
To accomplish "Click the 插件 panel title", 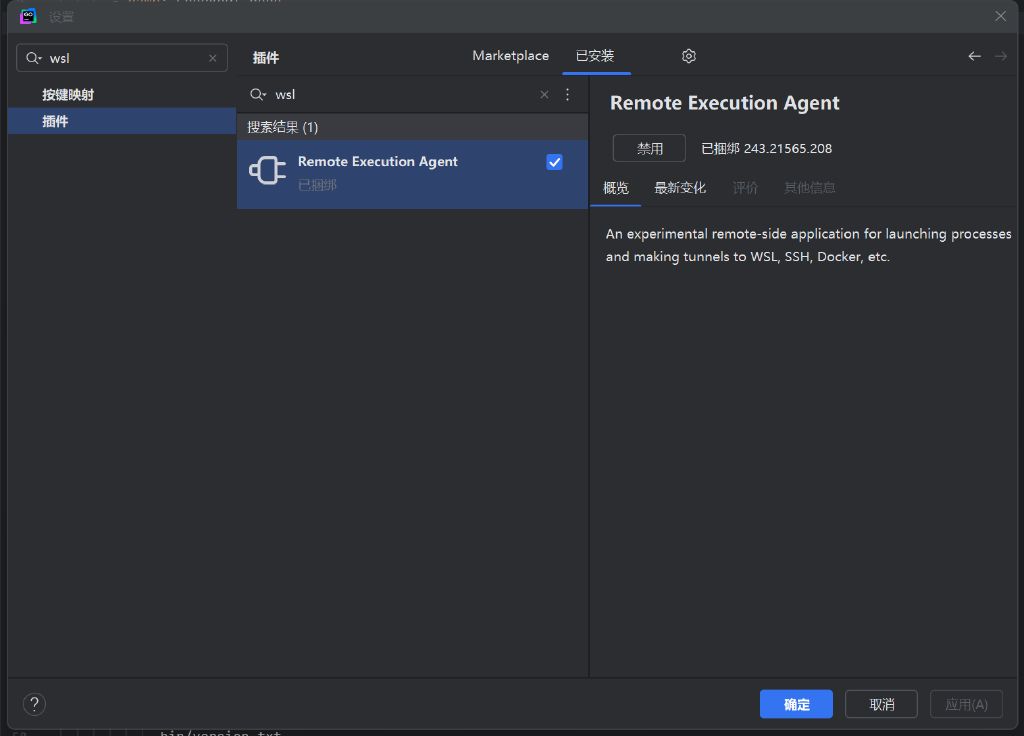I will pos(266,57).
